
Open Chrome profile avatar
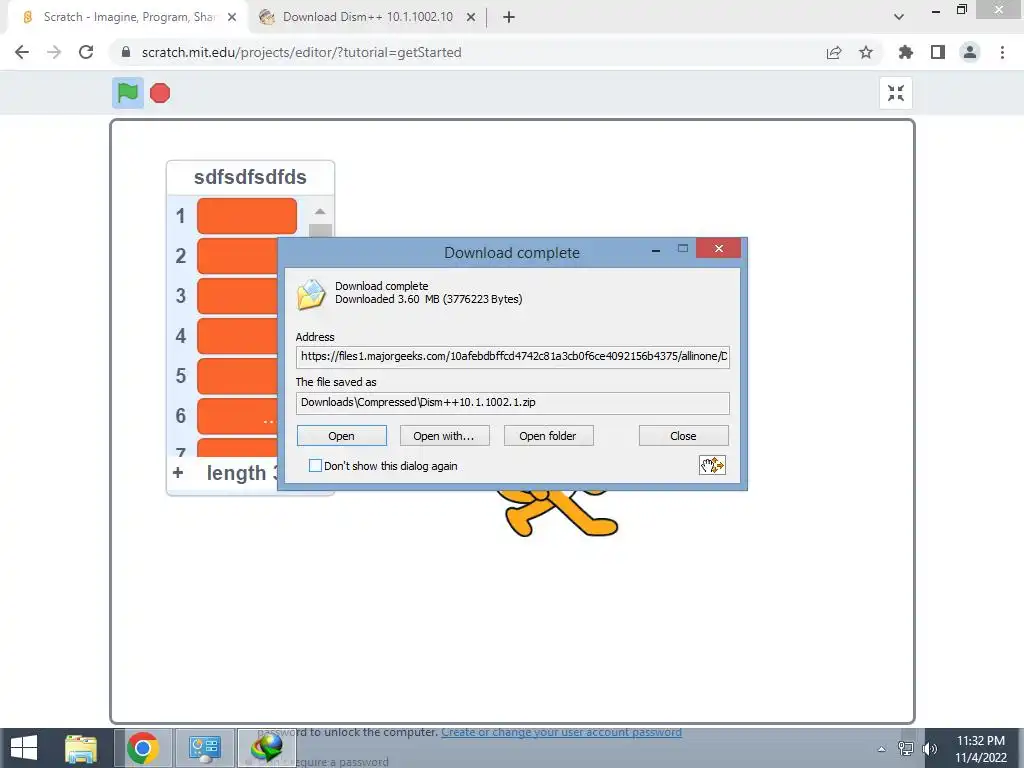tap(970, 52)
